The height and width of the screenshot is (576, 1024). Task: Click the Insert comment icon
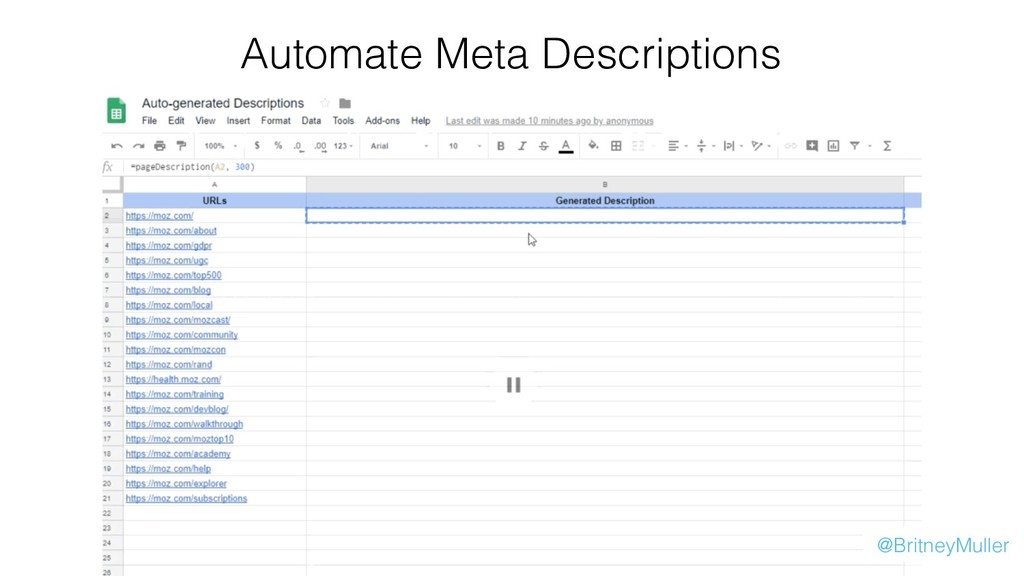pyautogui.click(x=812, y=146)
